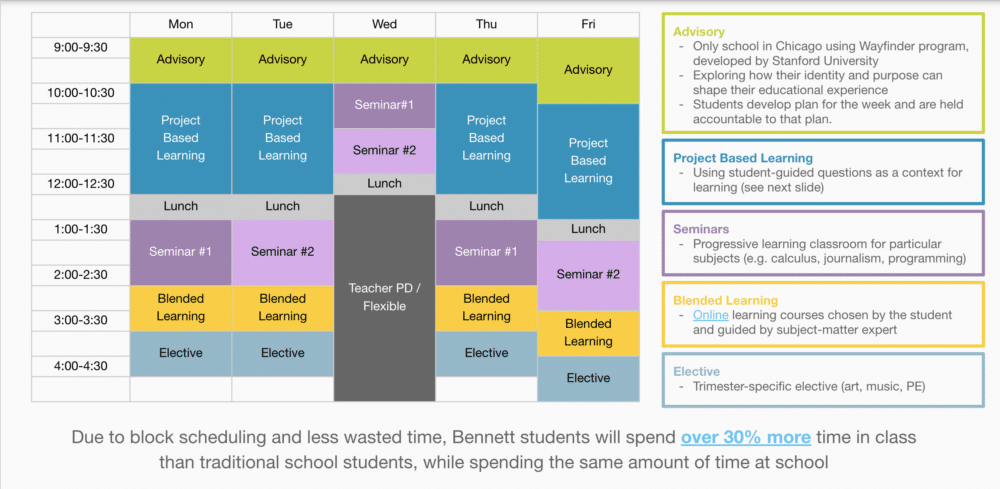Click Tuesday's Seminar #2 block
The height and width of the screenshot is (489, 1000).
[283, 252]
